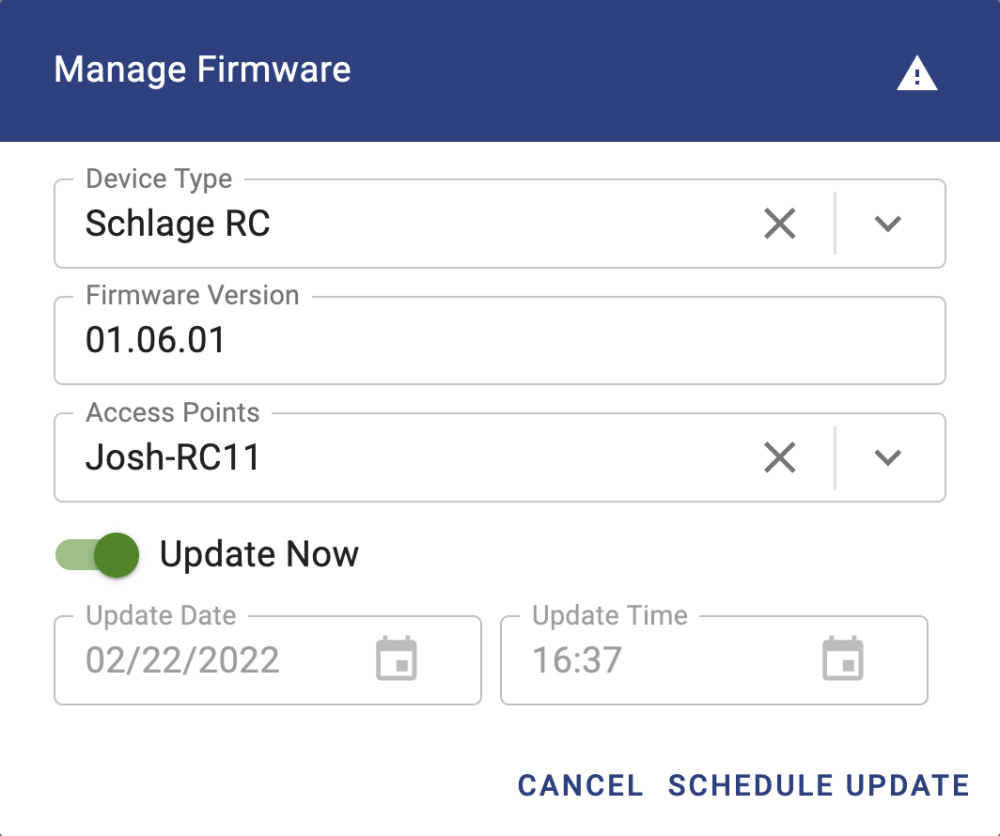Toggle the Update Now switch
This screenshot has width=1000, height=836.
pos(97,553)
